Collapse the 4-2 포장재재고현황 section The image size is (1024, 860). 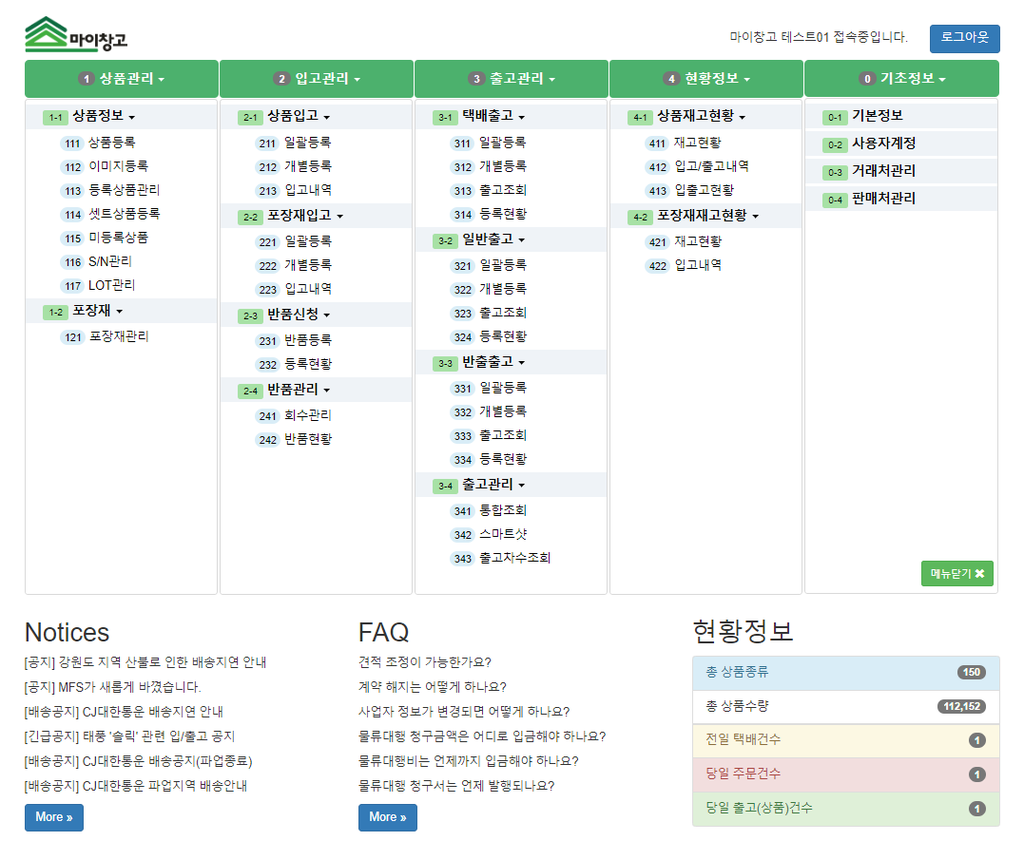[705, 215]
